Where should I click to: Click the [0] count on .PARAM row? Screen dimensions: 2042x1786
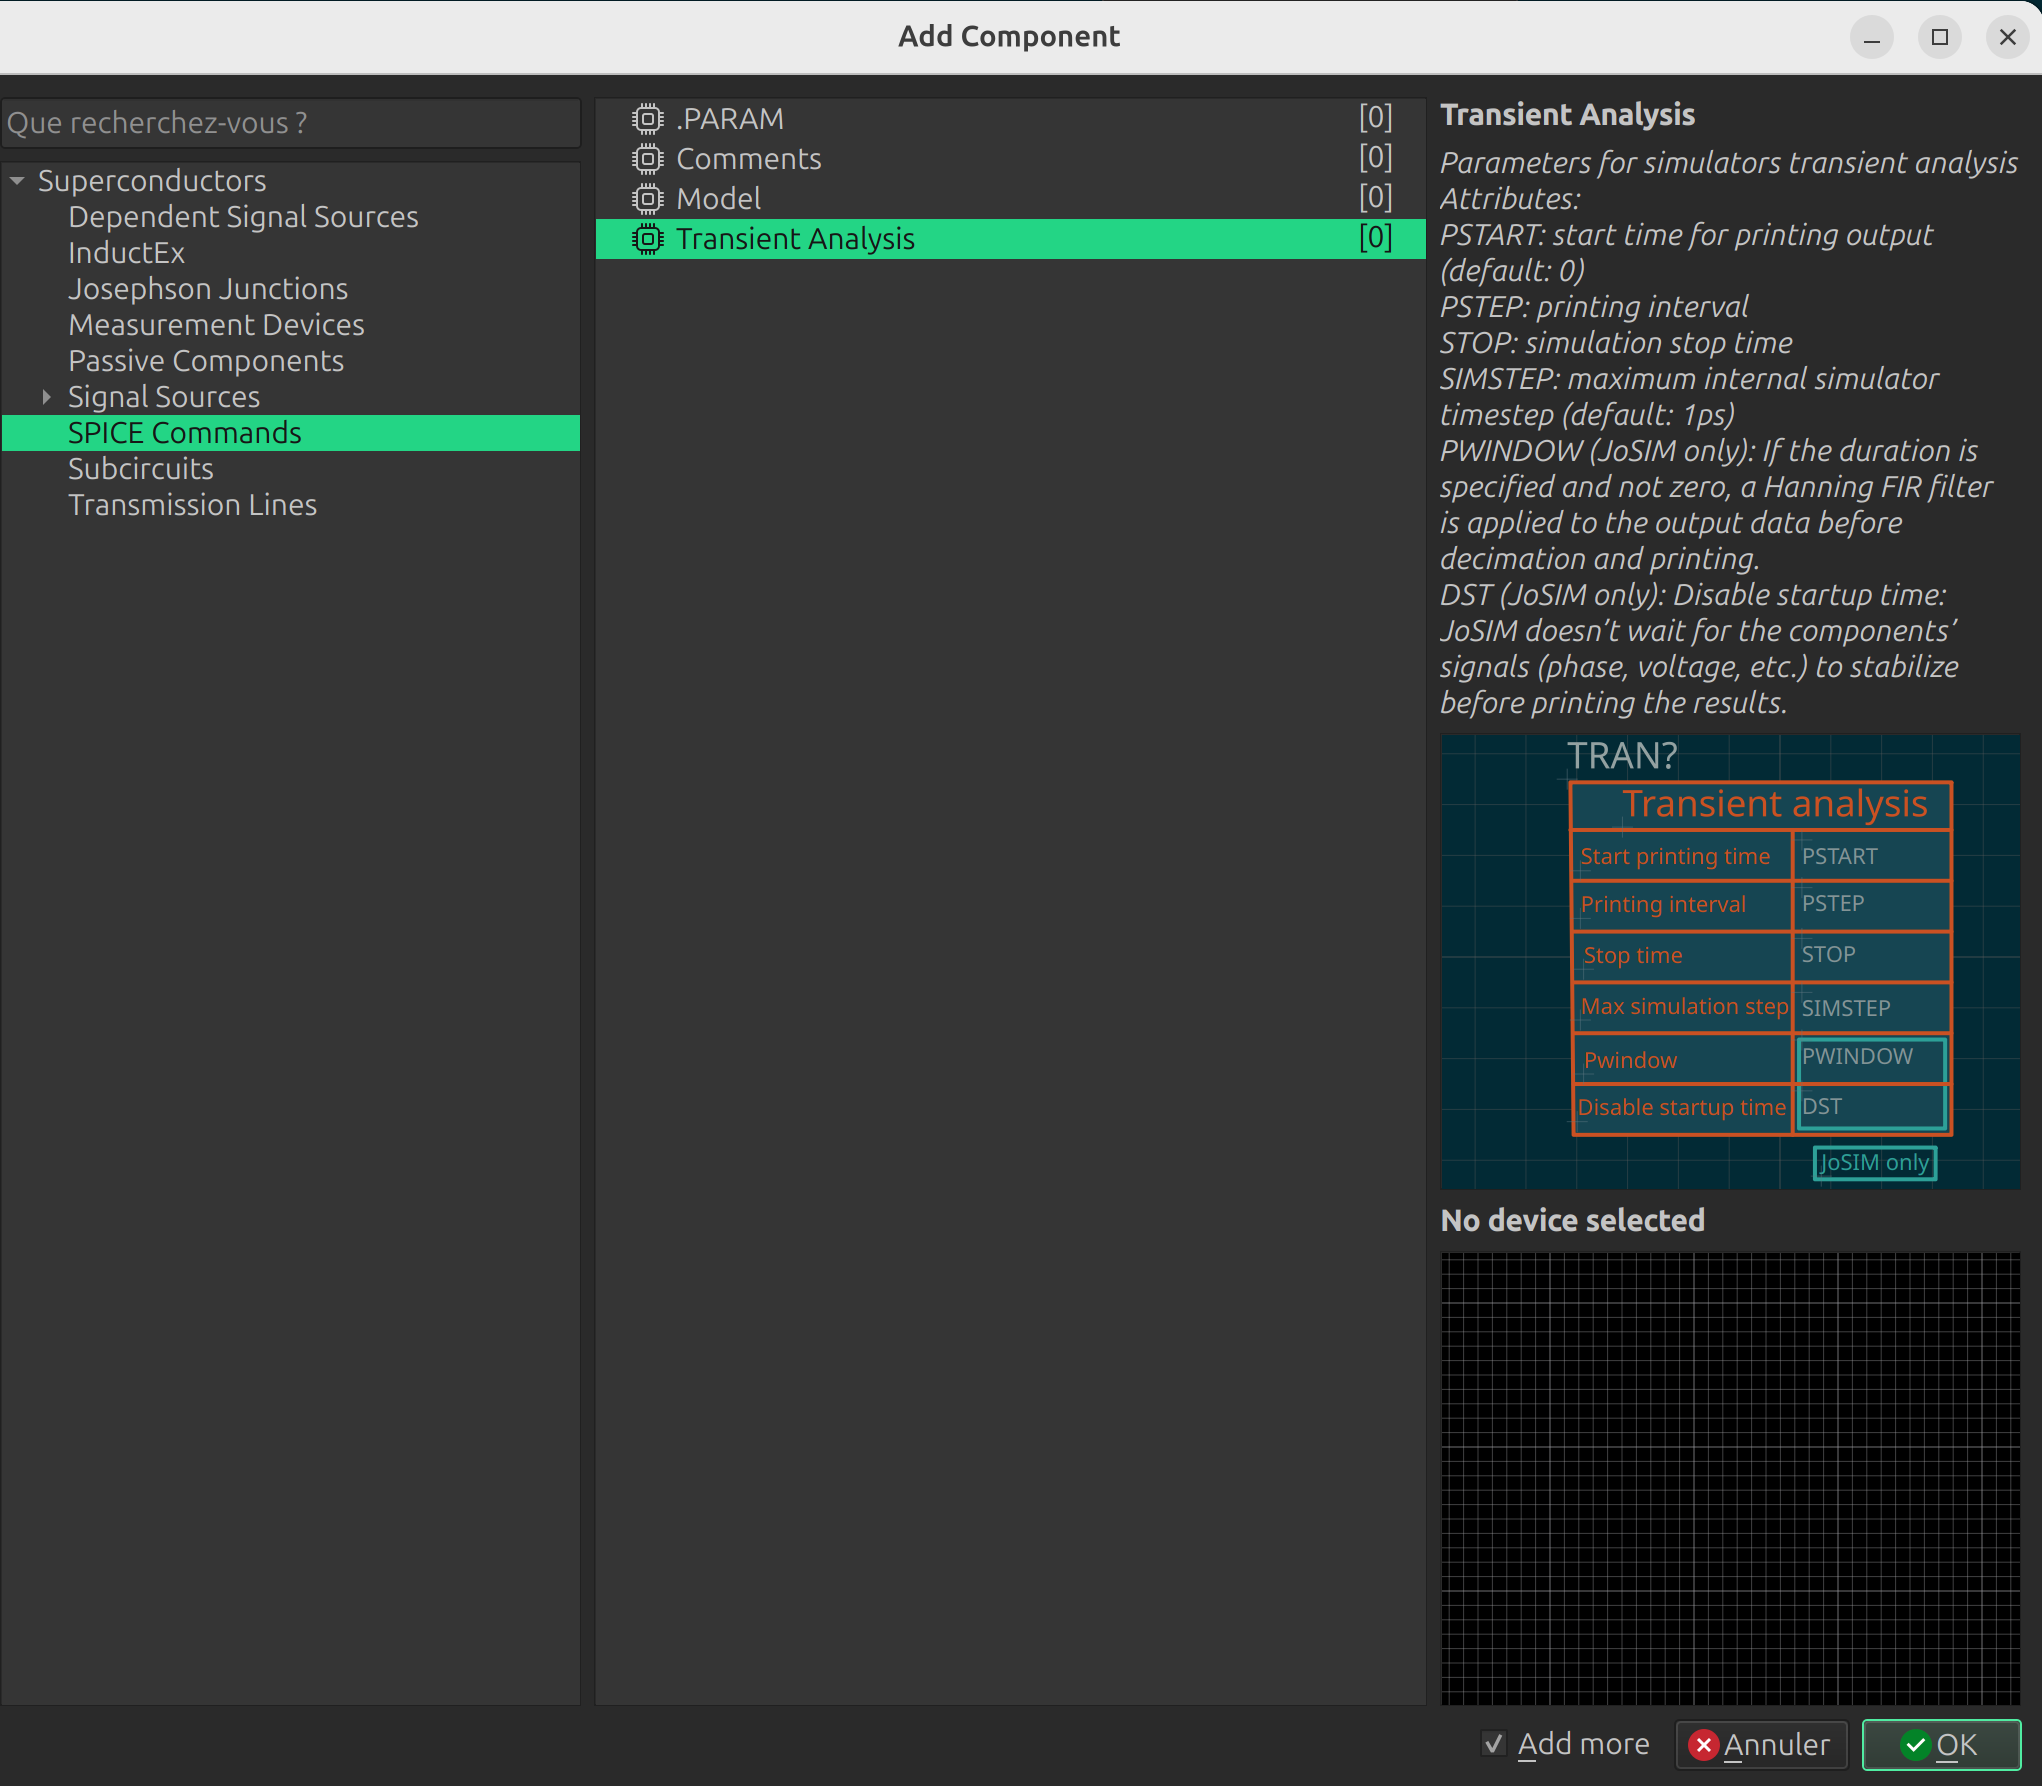(1375, 118)
